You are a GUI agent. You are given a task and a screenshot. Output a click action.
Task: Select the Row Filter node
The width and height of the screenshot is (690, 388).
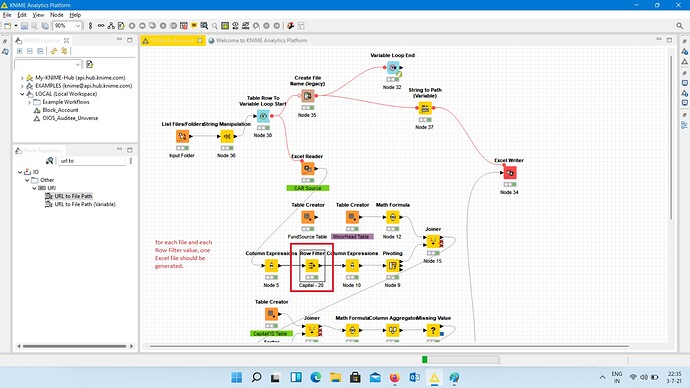(x=312, y=266)
